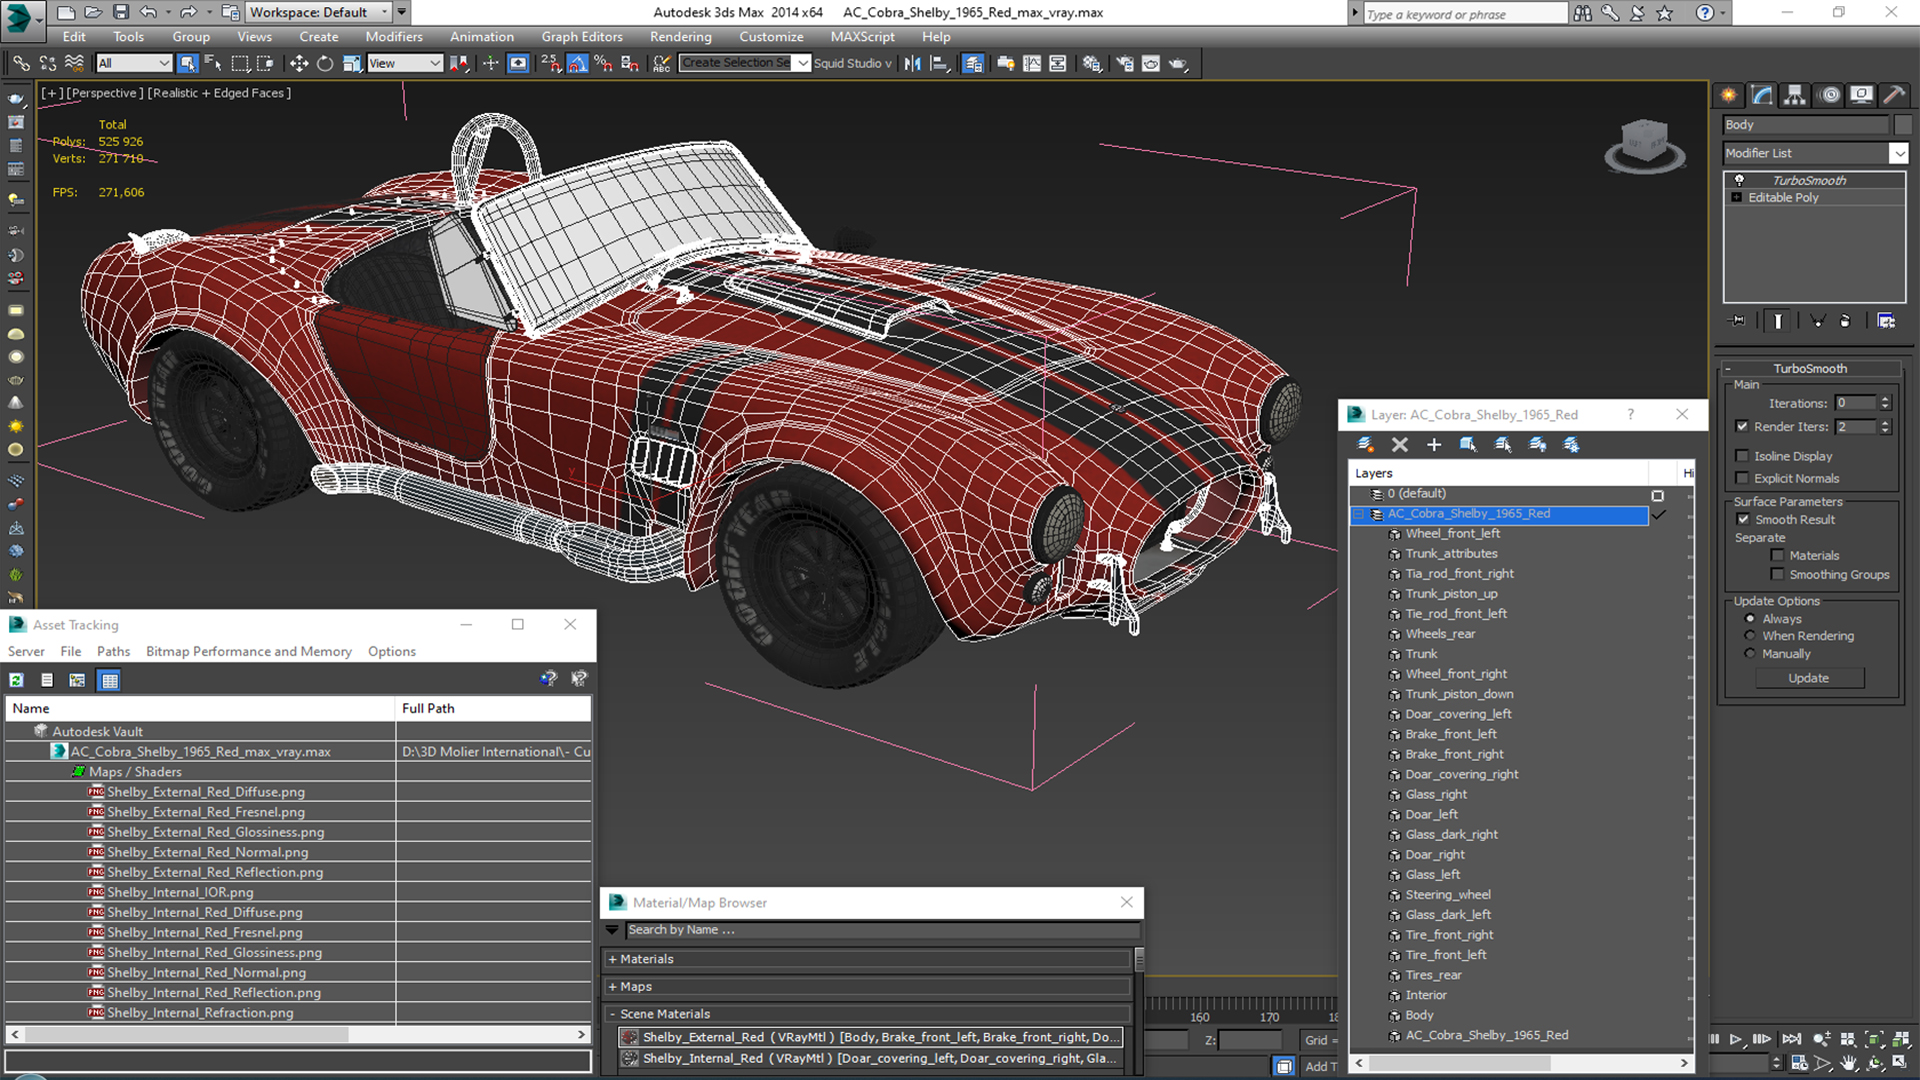Activate the Select Object tool
Screen dimensions: 1920x1080
(x=187, y=63)
